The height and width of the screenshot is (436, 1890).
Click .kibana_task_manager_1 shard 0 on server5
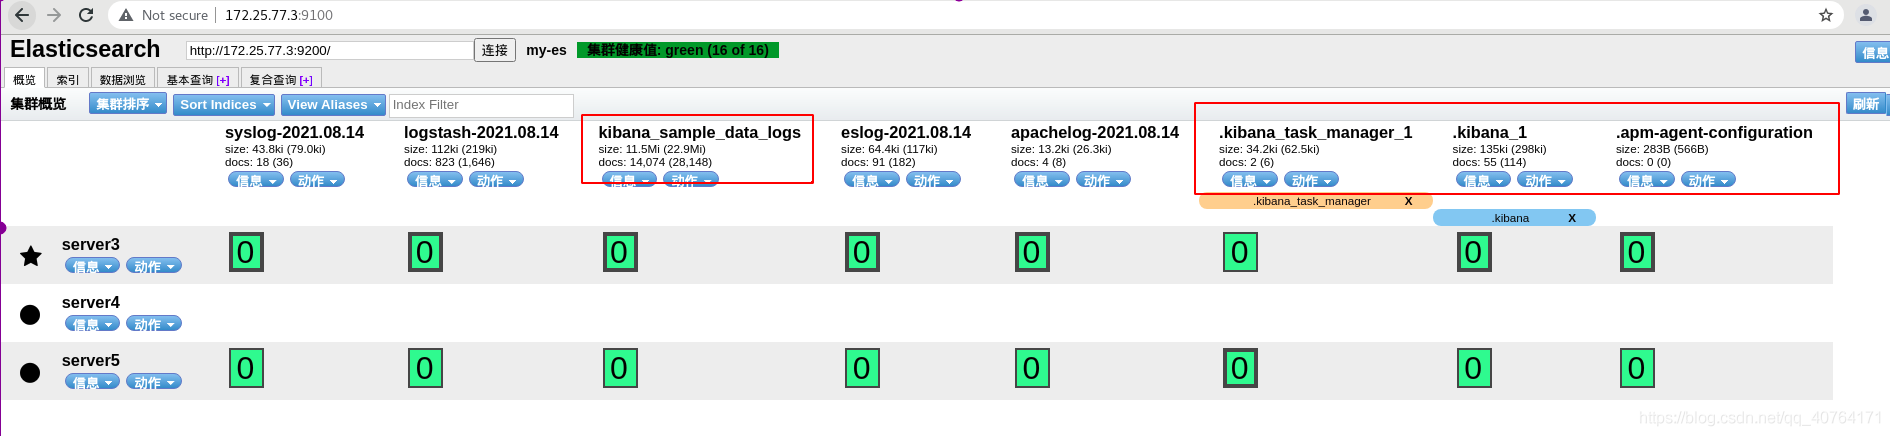point(1240,368)
